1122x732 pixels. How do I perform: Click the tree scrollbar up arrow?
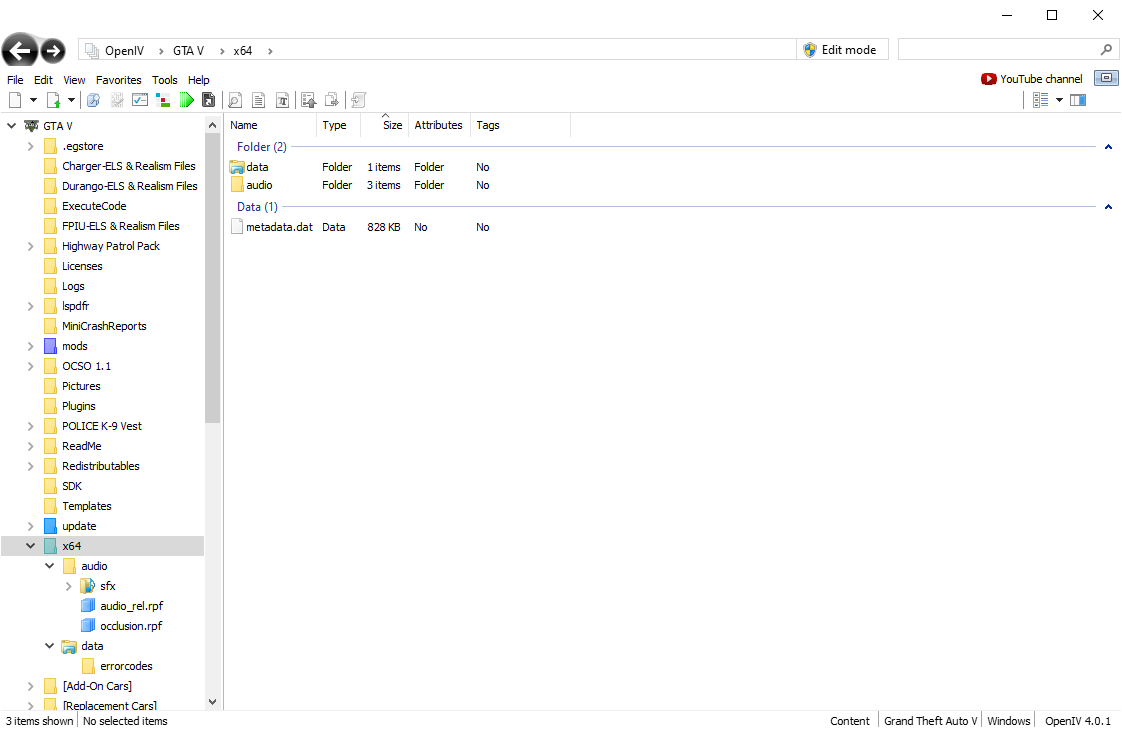pyautogui.click(x=212, y=125)
